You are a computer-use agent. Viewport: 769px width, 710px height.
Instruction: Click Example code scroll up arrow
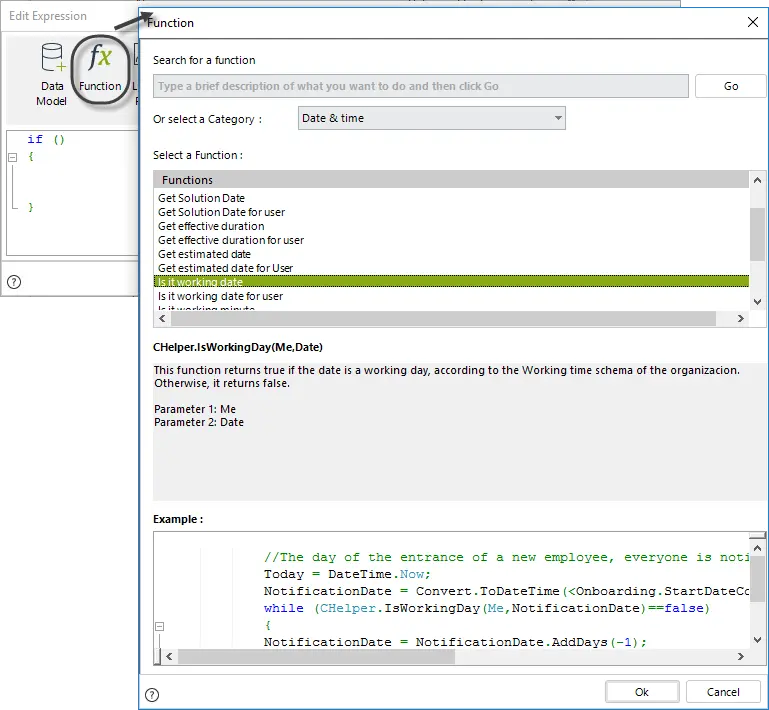click(x=757, y=548)
